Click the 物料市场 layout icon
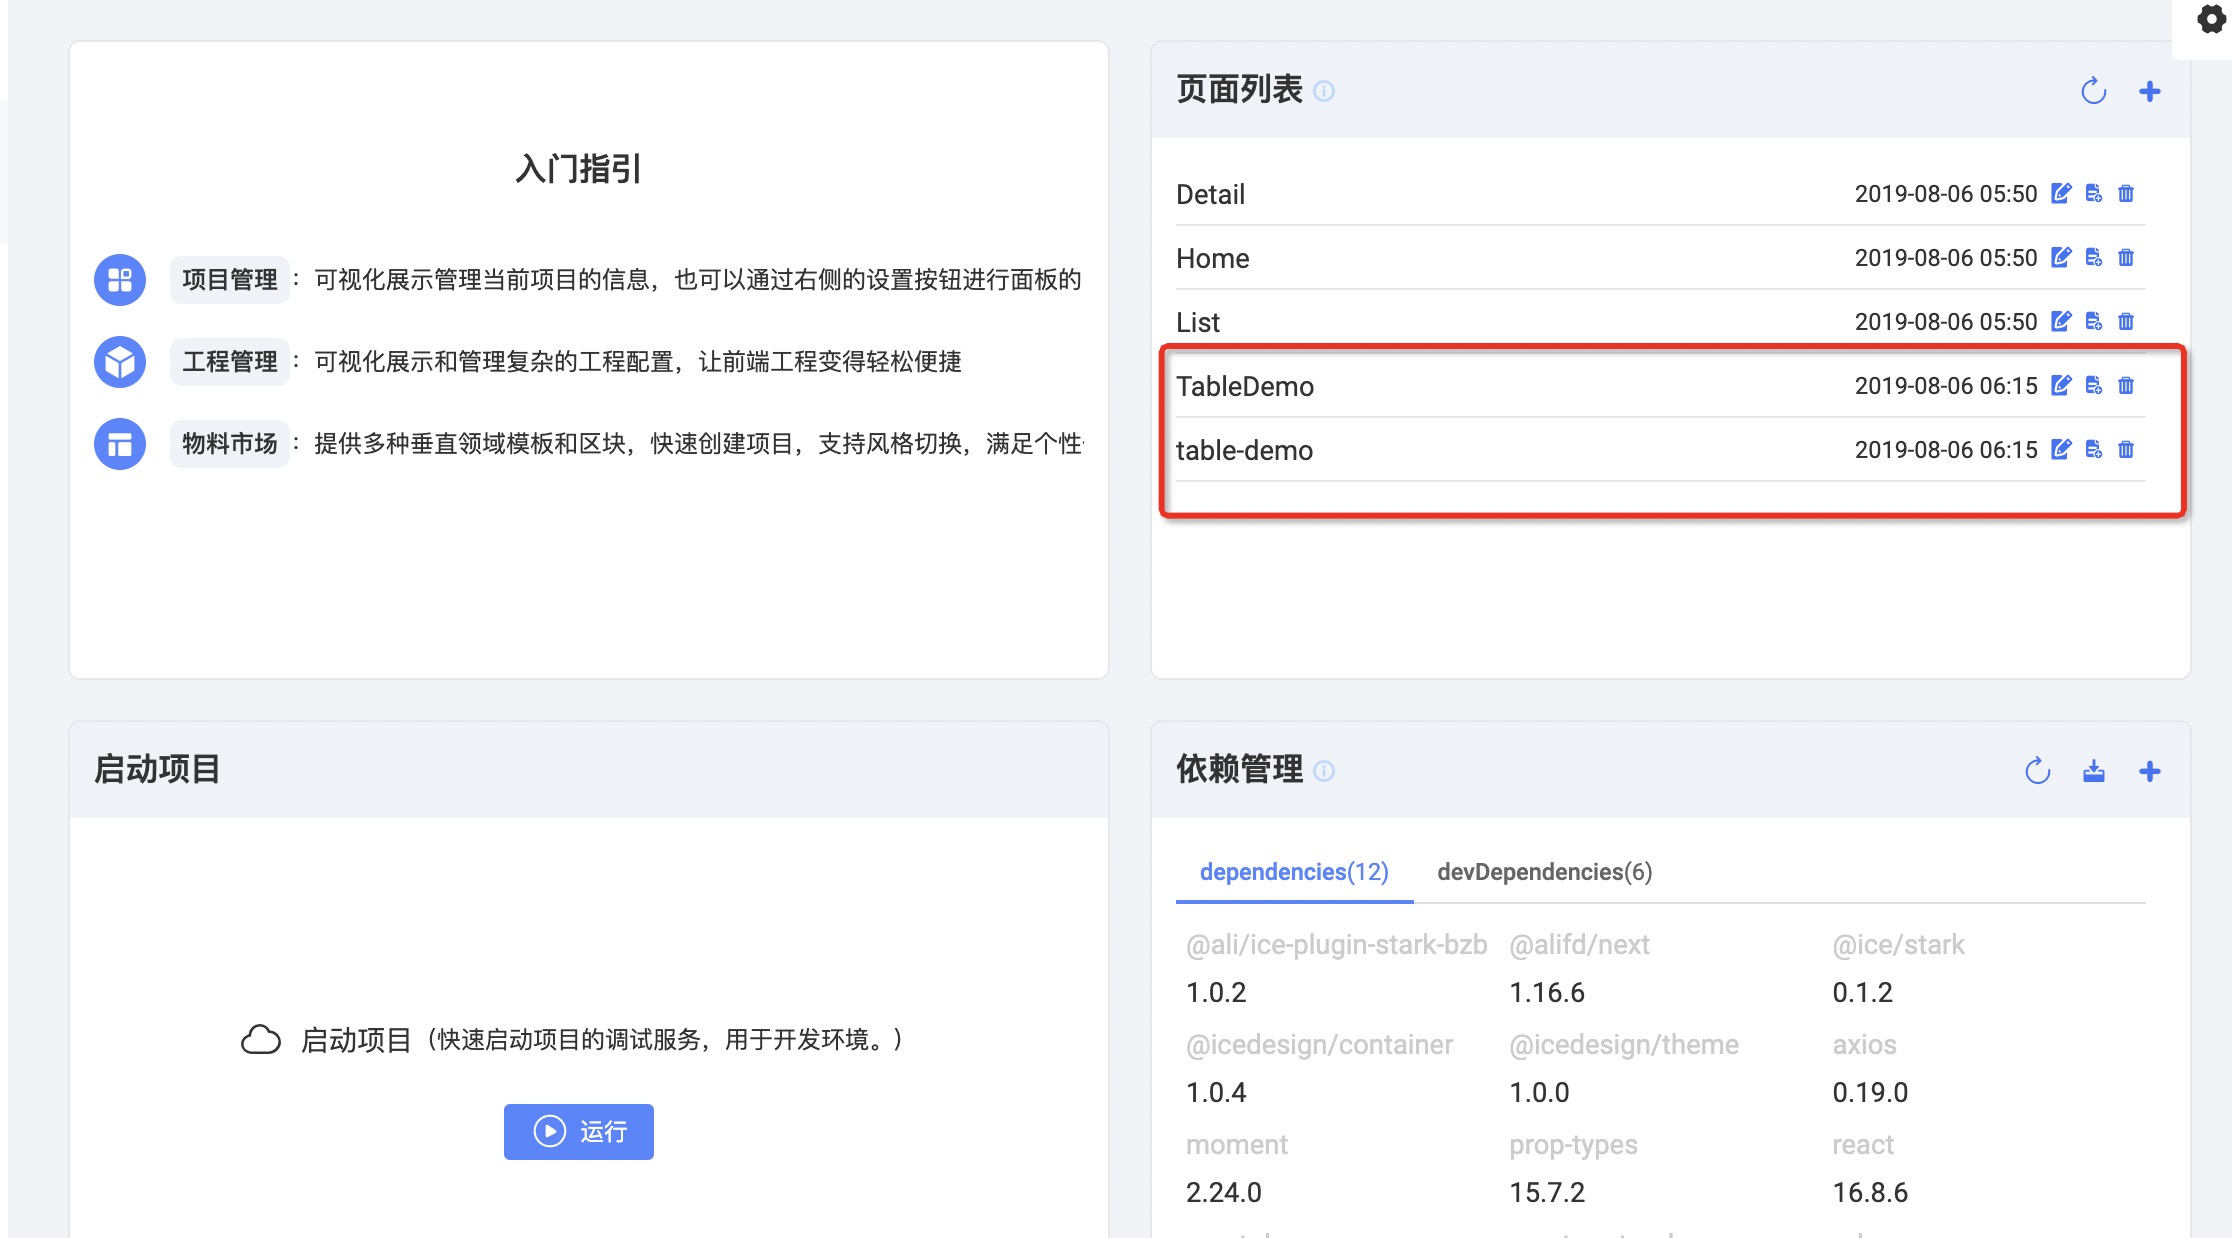 118,444
